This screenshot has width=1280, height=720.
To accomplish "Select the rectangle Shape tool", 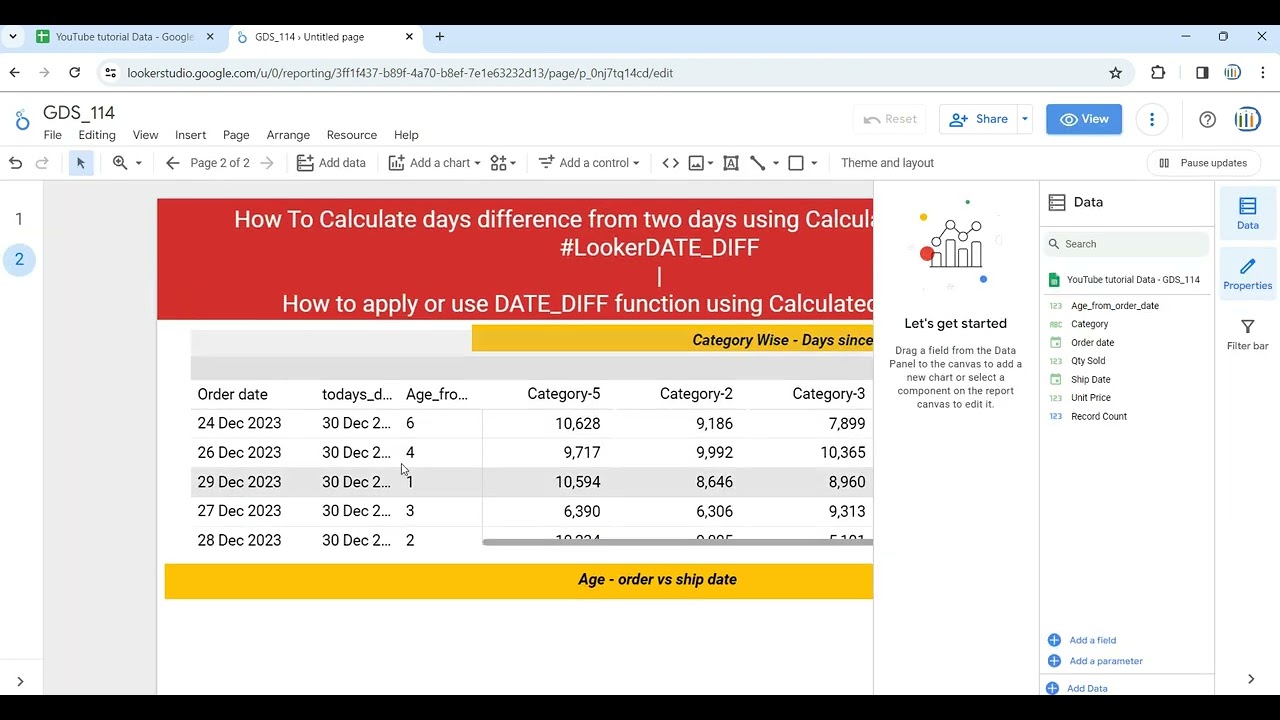I will pyautogui.click(x=796, y=163).
